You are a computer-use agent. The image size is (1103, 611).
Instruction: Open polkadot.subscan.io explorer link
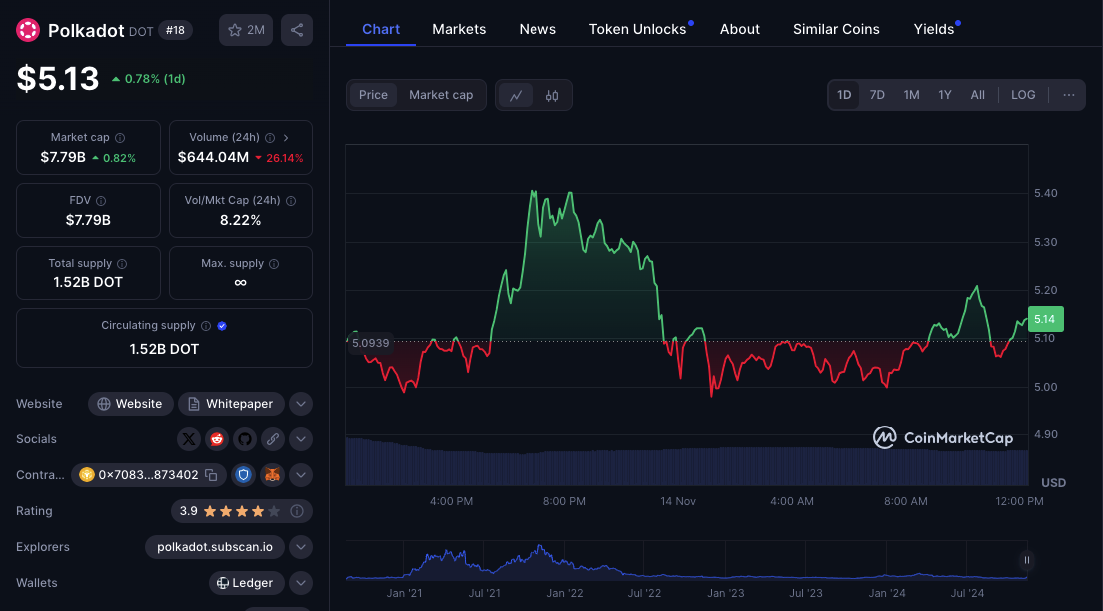[215, 547]
